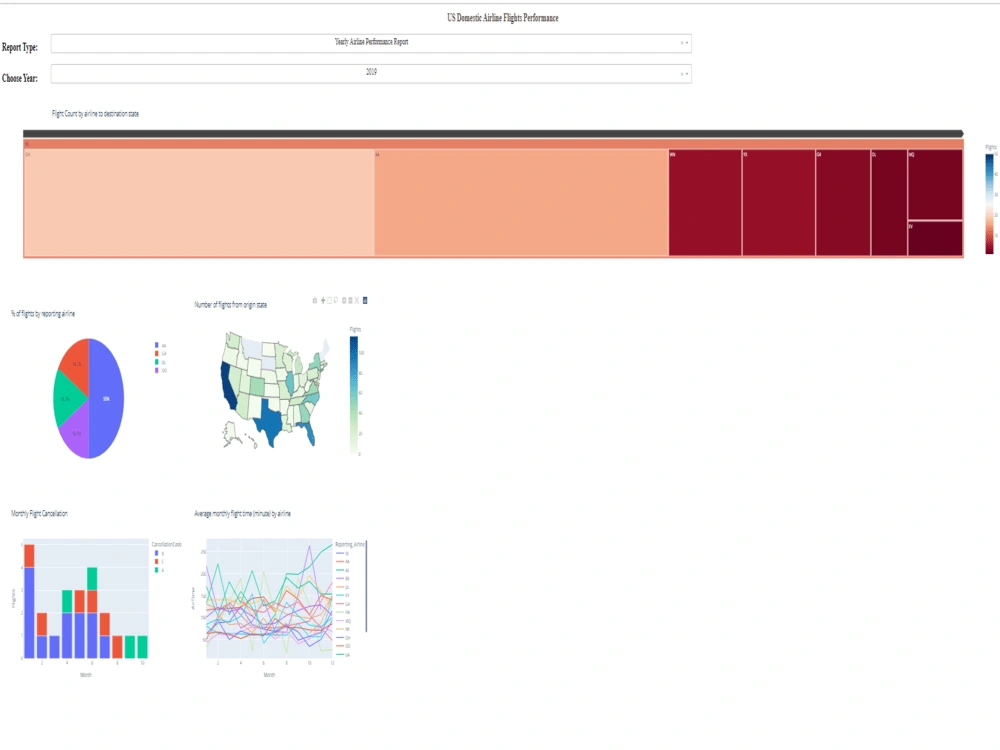The height and width of the screenshot is (750, 1000).
Task: Download map plot as PNG camera icon
Action: click(x=315, y=300)
